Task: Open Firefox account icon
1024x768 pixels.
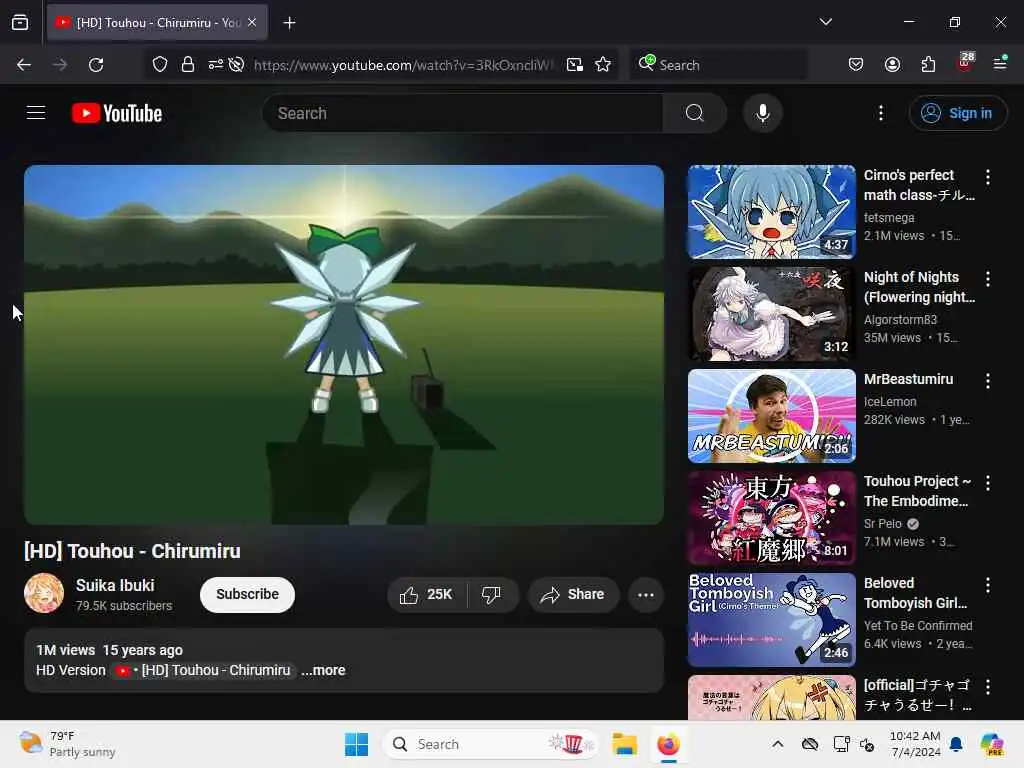Action: tap(892, 65)
